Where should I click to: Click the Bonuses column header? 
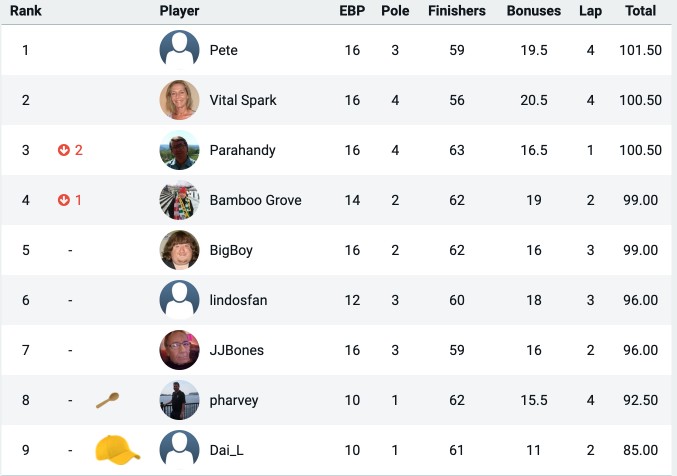click(x=534, y=10)
